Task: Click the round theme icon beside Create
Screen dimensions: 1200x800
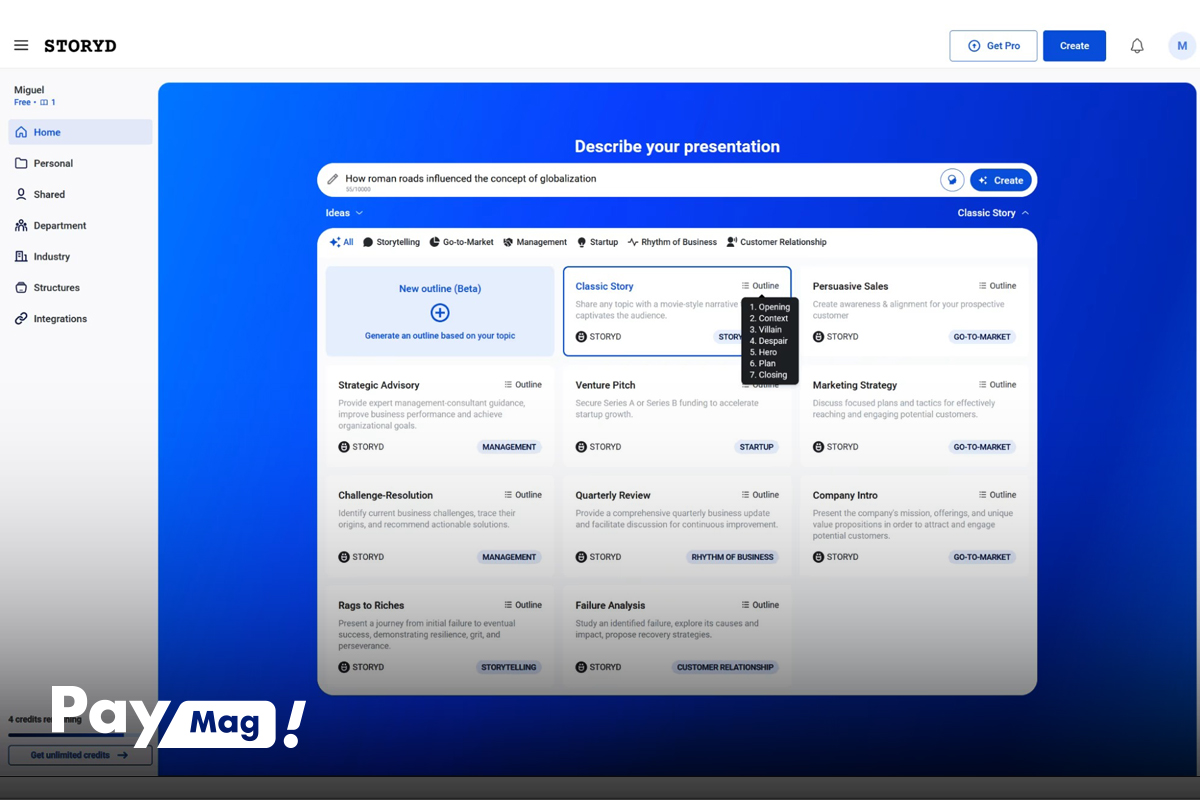Action: coord(952,180)
